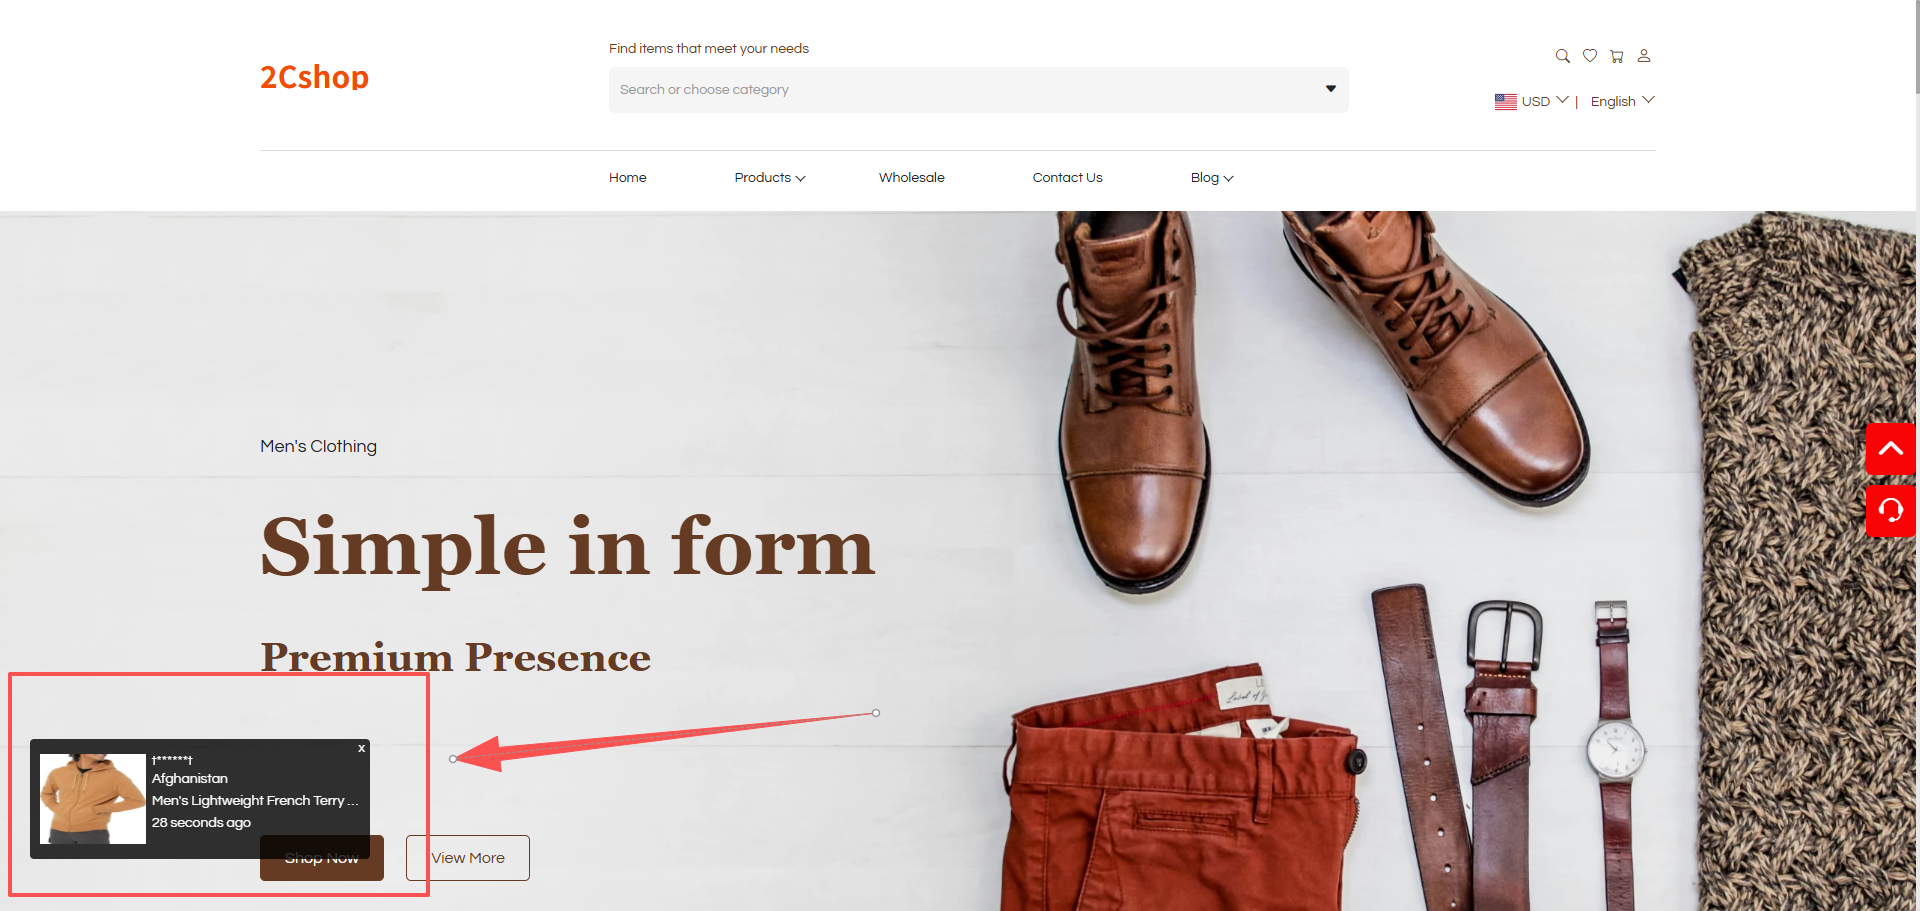This screenshot has width=1920, height=911.
Task: Close the recent purchase notification popup
Action: (x=362, y=748)
